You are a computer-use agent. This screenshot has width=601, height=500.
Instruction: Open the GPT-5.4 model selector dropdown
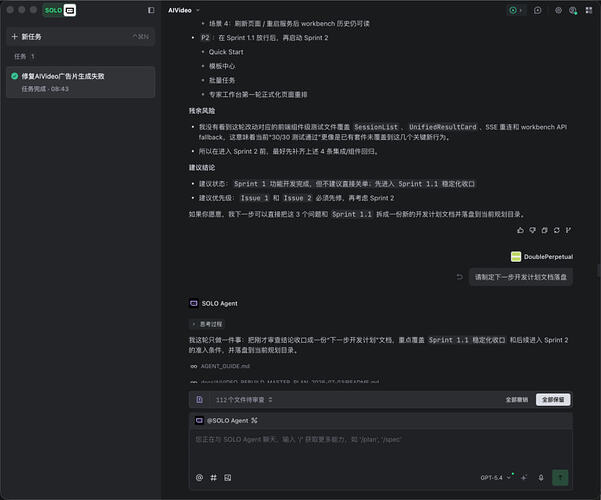[x=496, y=477]
